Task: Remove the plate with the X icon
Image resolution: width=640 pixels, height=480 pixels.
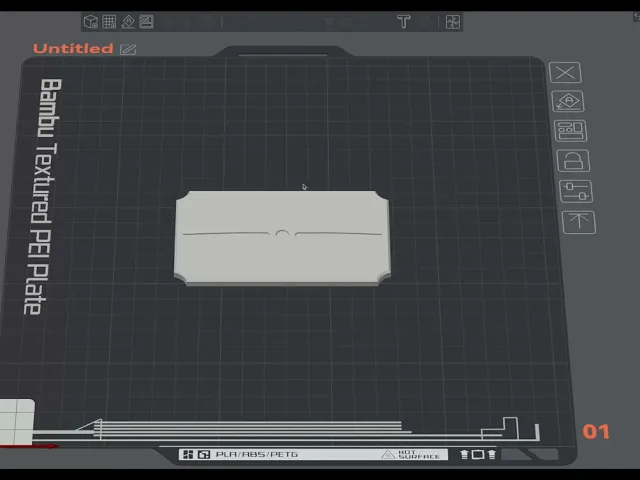Action: point(565,73)
